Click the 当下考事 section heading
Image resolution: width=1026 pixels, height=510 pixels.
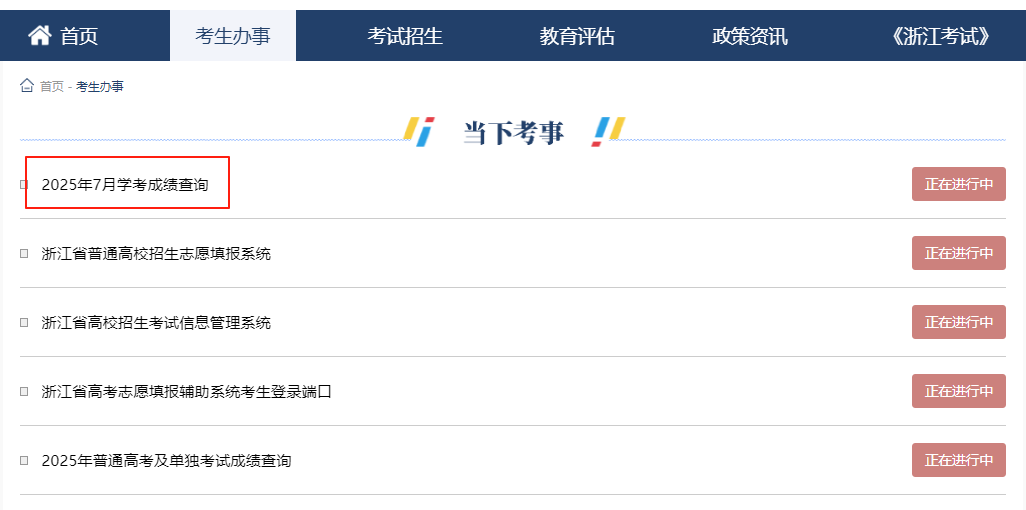pyautogui.click(x=514, y=133)
